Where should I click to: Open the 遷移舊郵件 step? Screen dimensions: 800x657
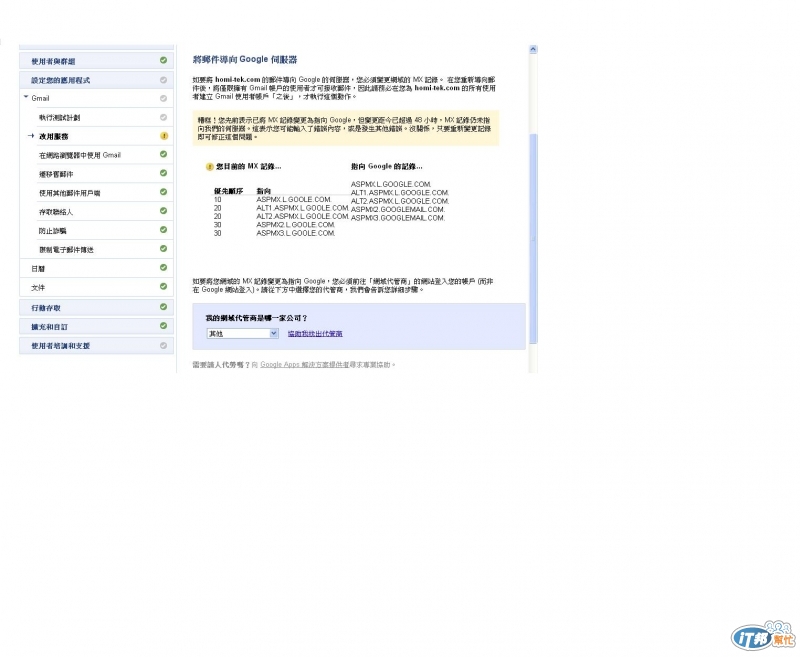point(56,174)
